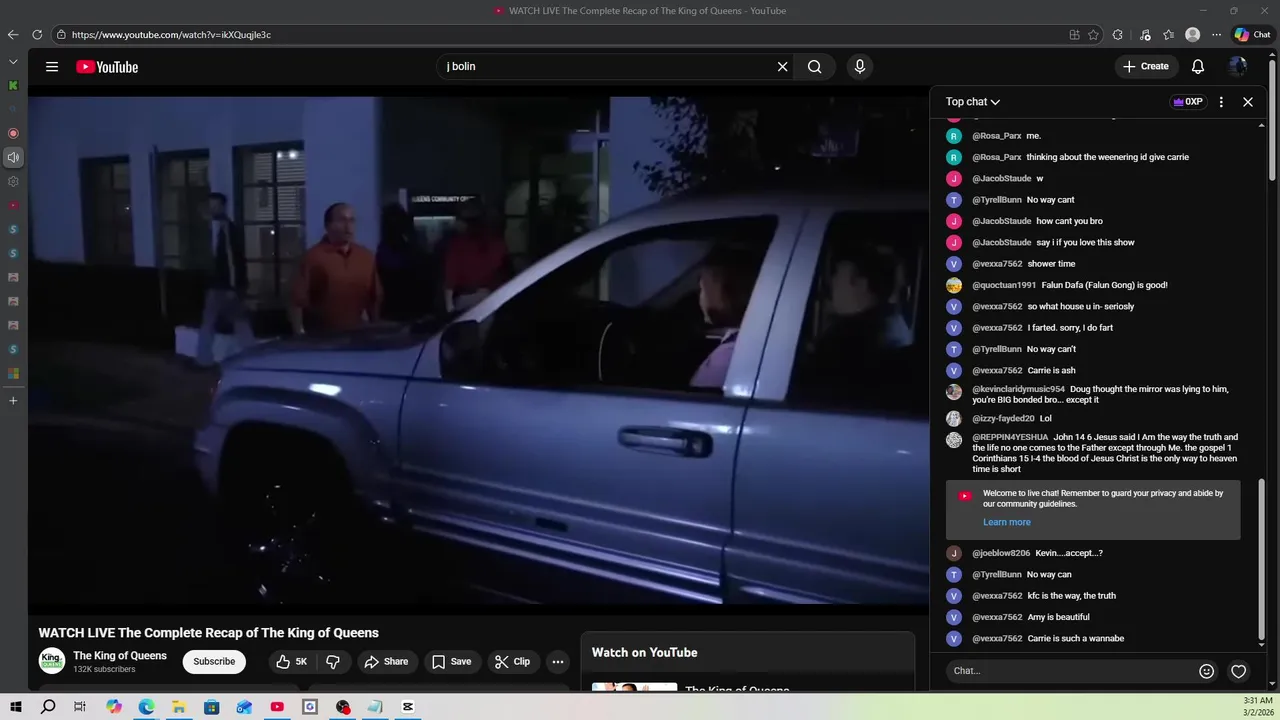This screenshot has height=720, width=1280.
Task: Switch to the gear settings vertical tab
Action: (13, 182)
